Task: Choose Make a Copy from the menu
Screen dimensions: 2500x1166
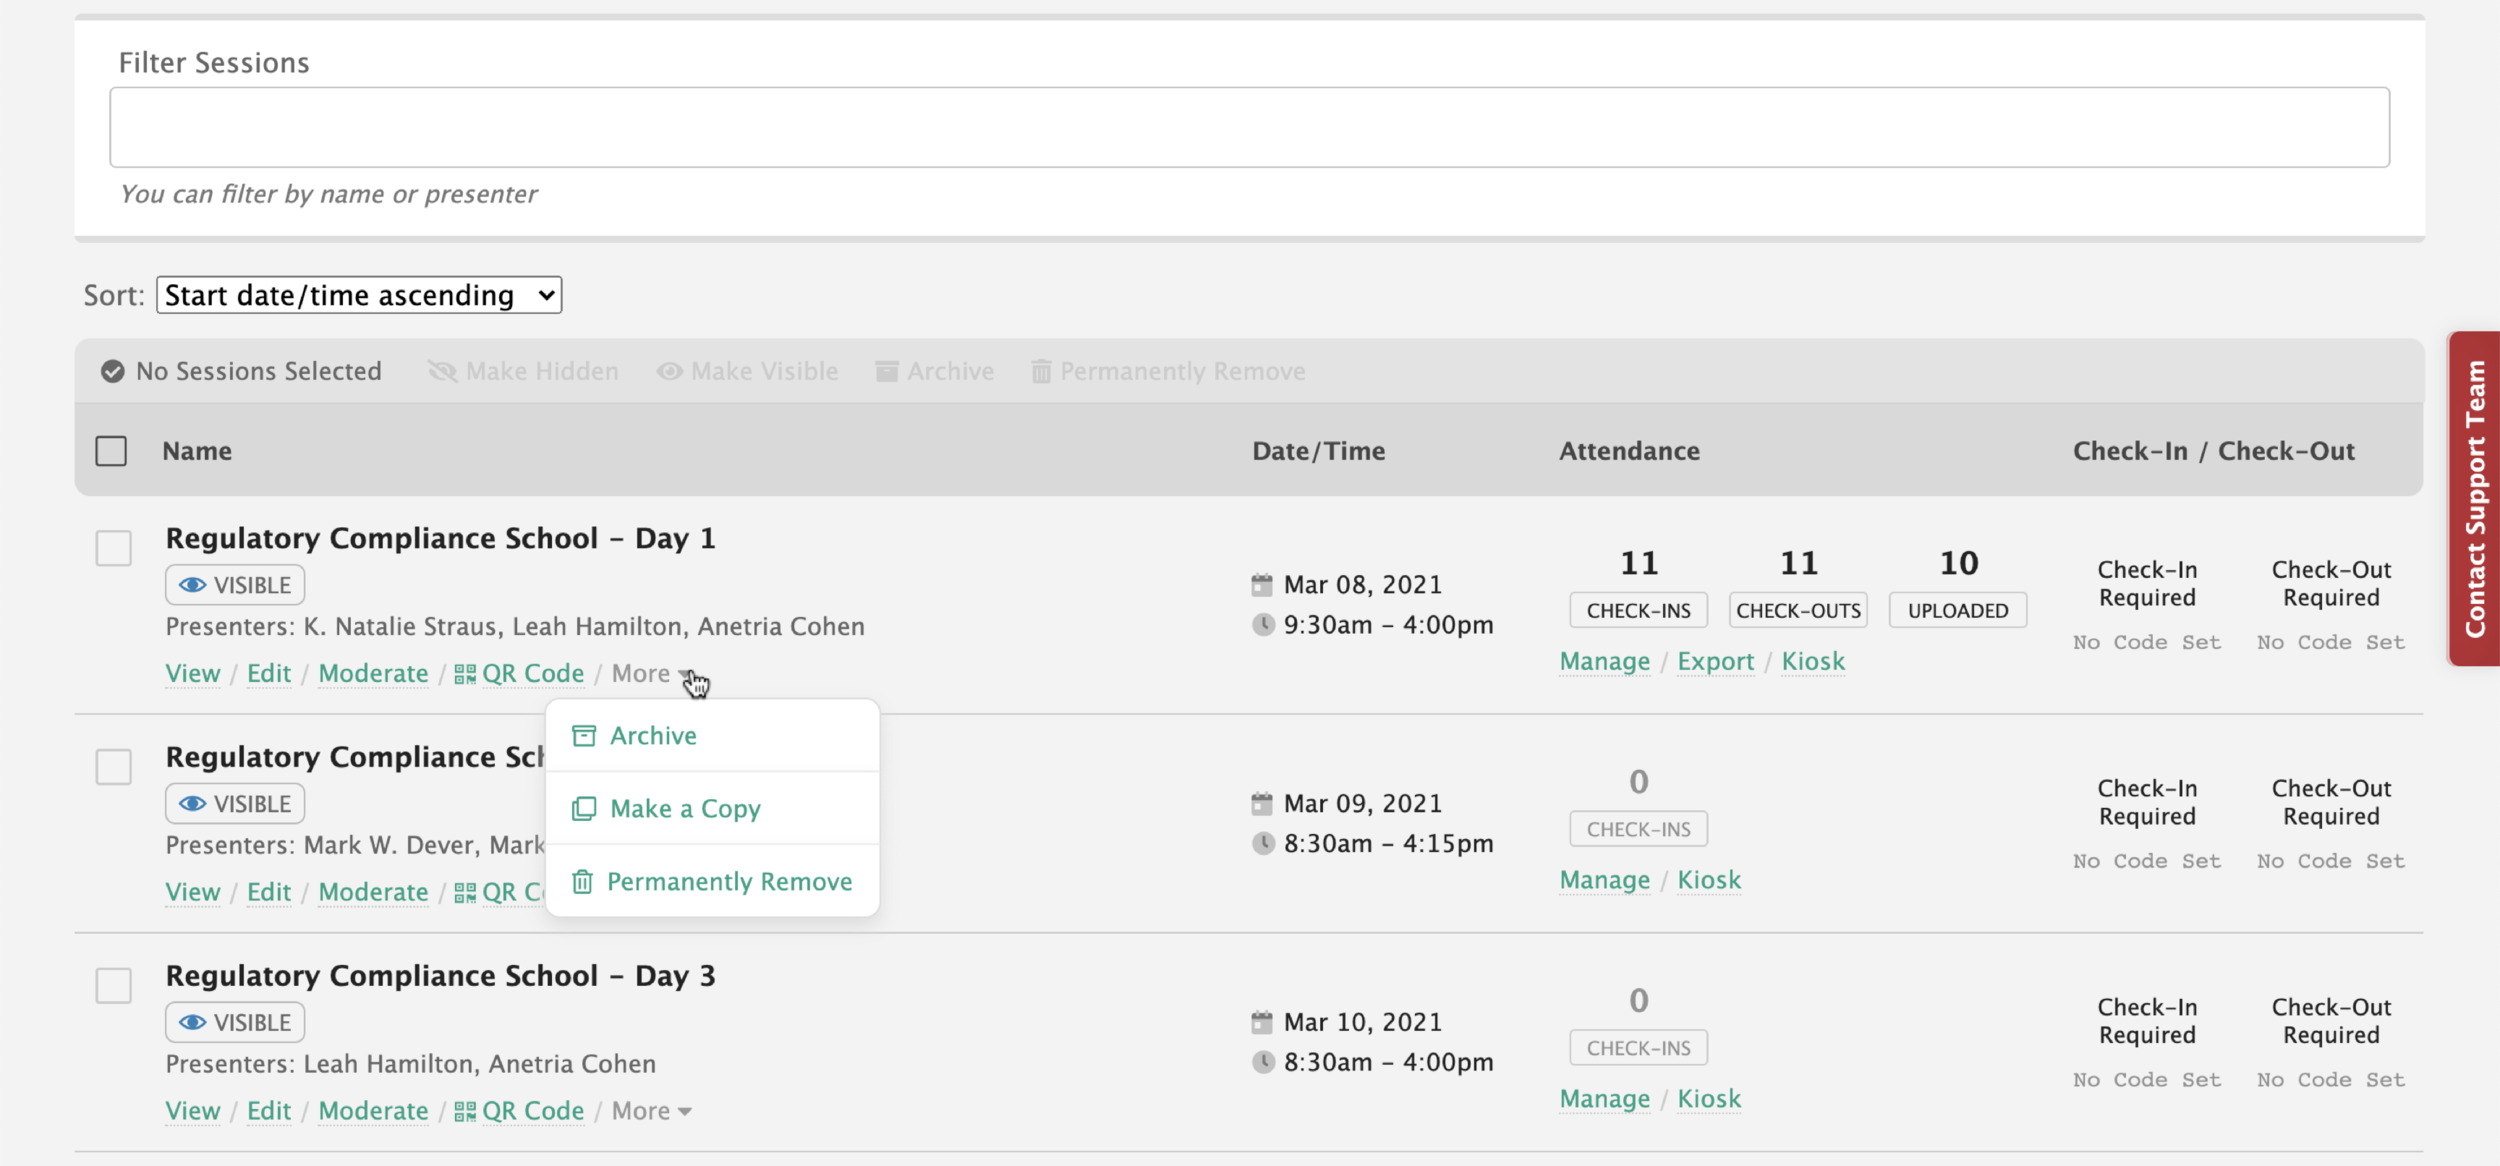Action: pos(685,809)
